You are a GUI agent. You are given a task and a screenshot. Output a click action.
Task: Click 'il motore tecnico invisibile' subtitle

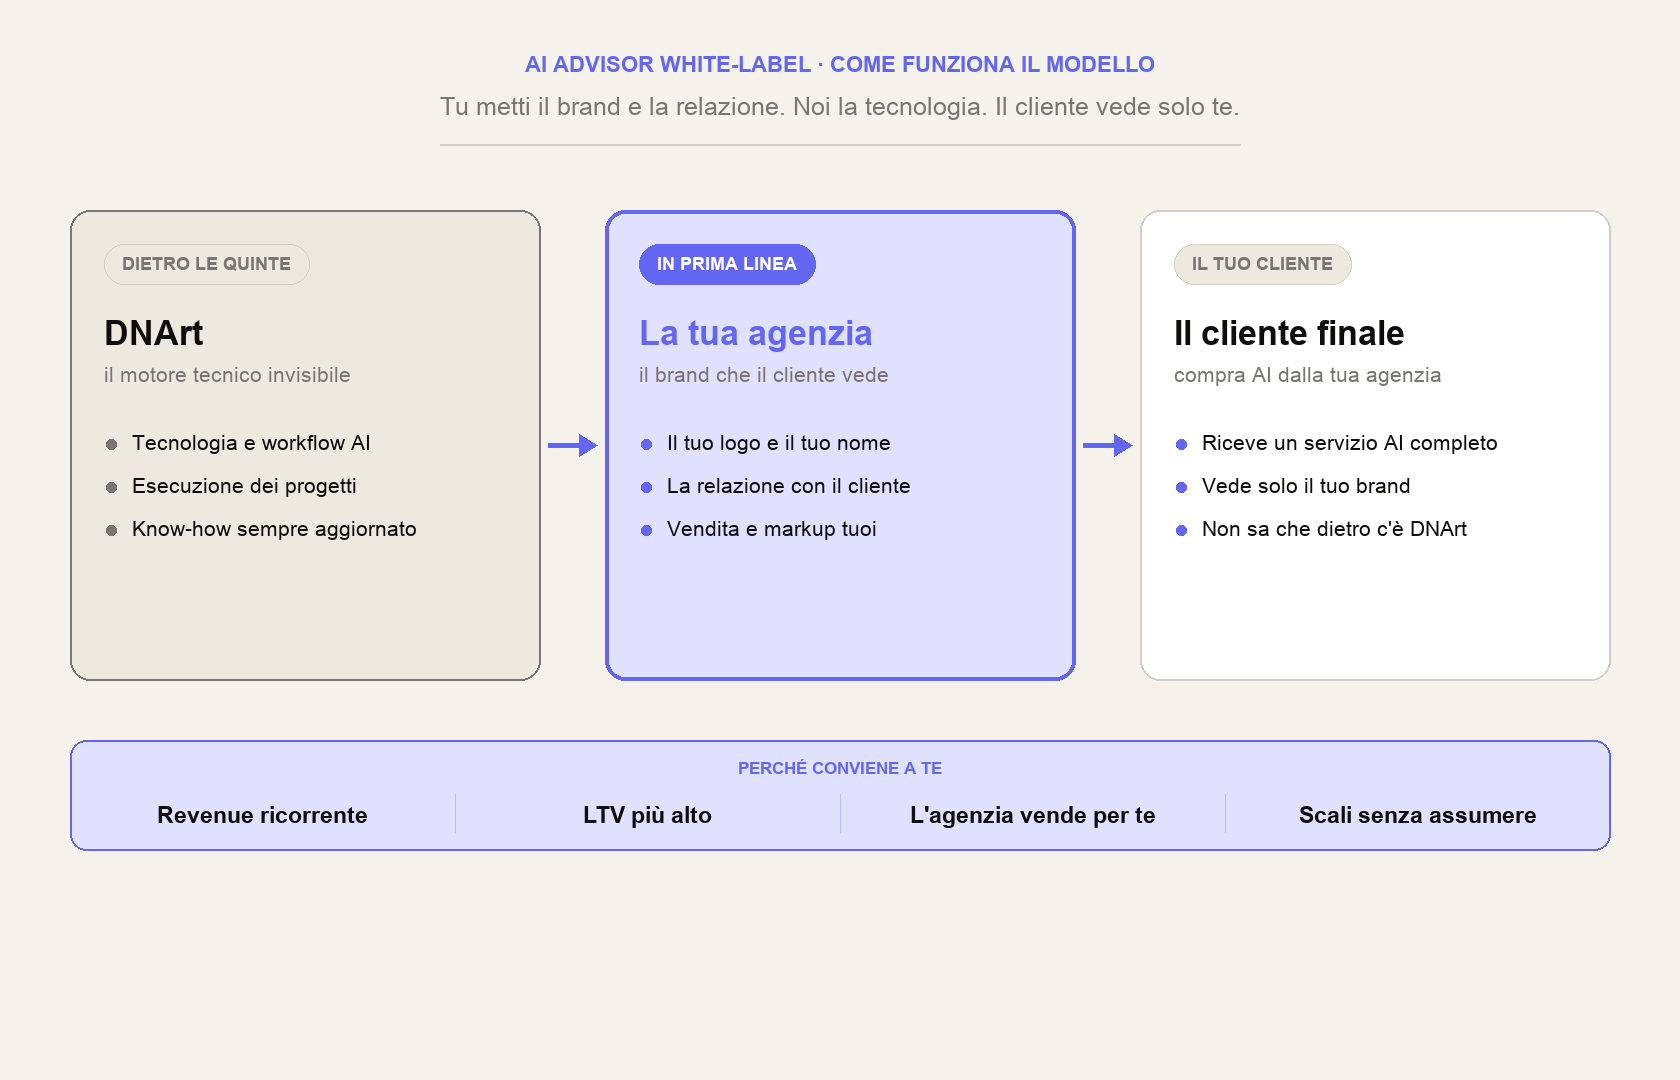(227, 375)
